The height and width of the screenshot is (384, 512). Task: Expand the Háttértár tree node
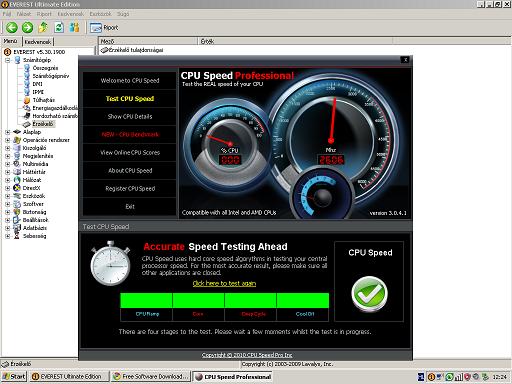point(8,172)
